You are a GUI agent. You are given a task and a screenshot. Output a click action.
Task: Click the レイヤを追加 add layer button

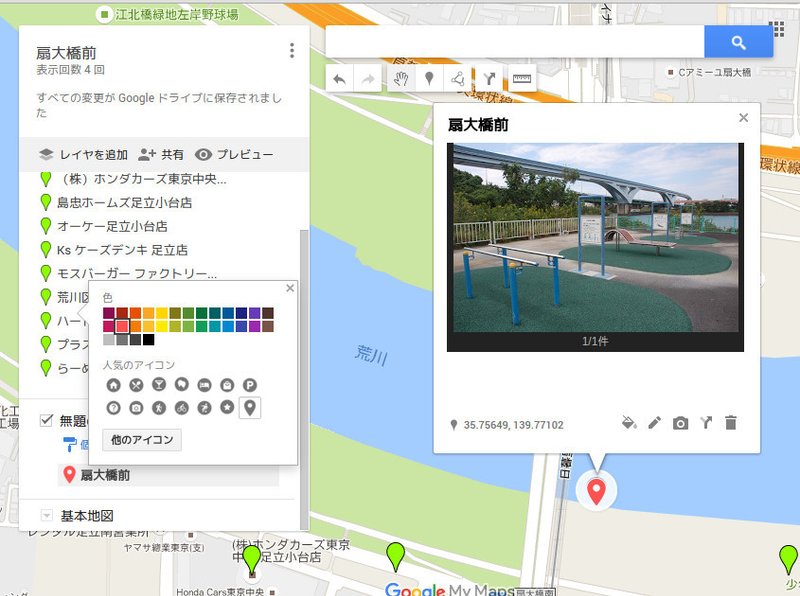(83, 155)
